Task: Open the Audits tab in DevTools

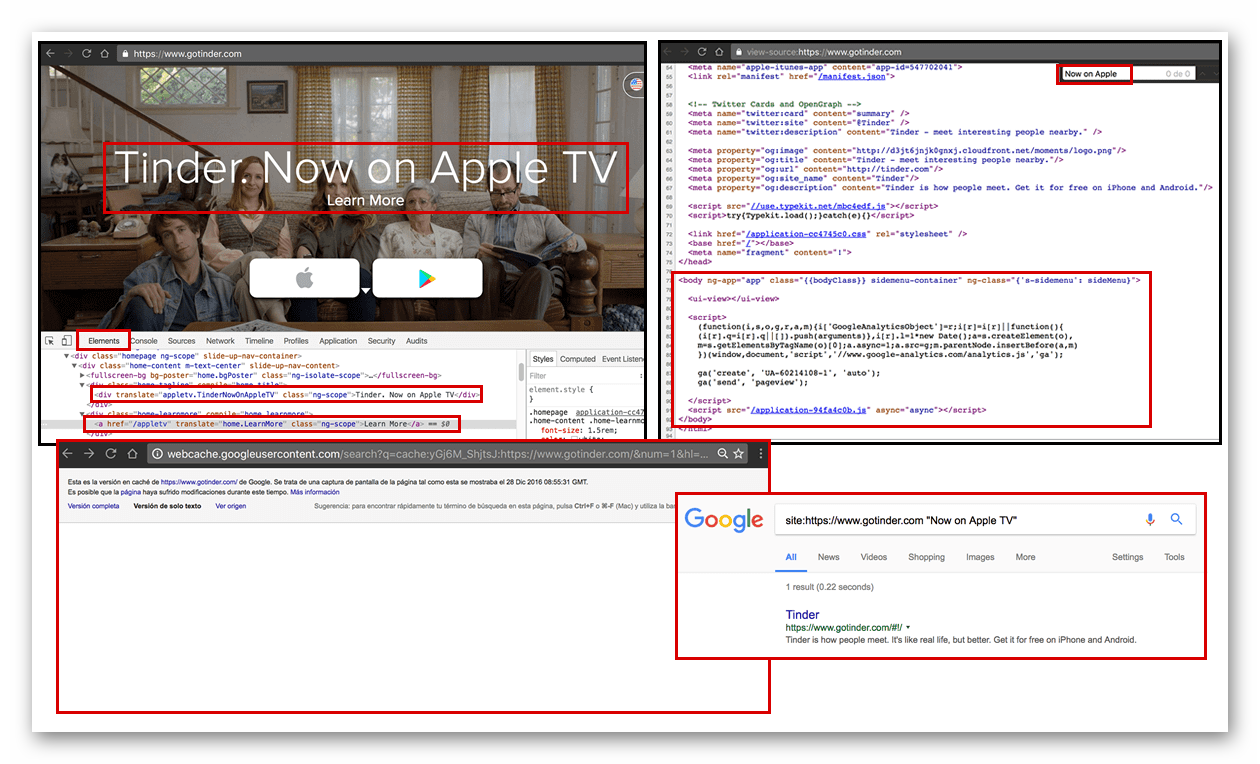Action: 417,341
